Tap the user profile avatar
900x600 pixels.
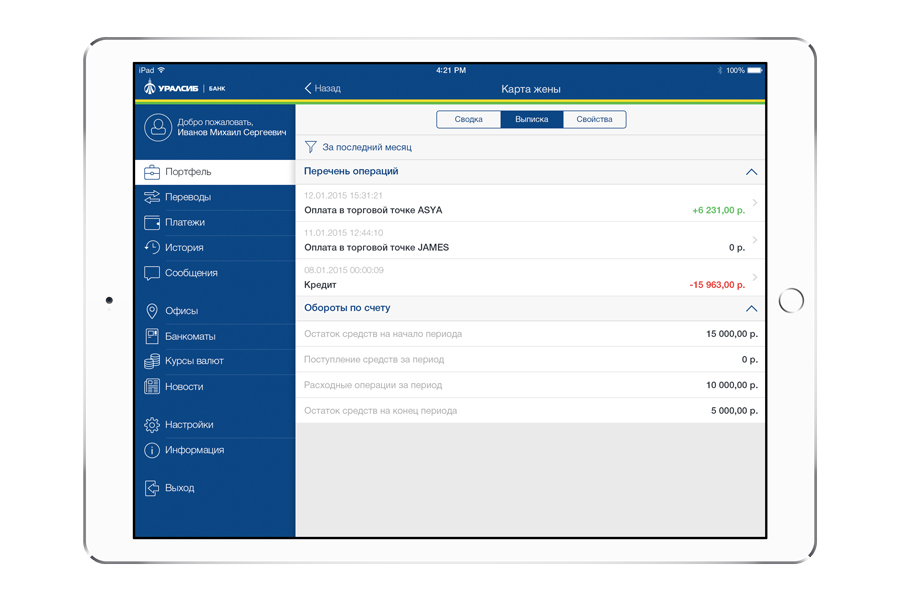[157, 127]
